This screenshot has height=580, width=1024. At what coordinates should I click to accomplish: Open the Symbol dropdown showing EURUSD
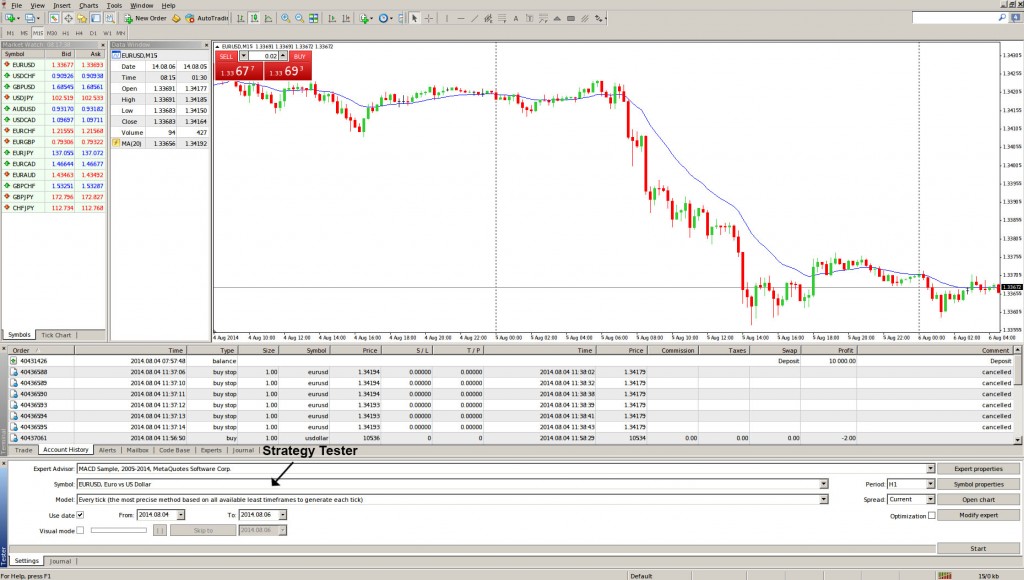point(823,483)
